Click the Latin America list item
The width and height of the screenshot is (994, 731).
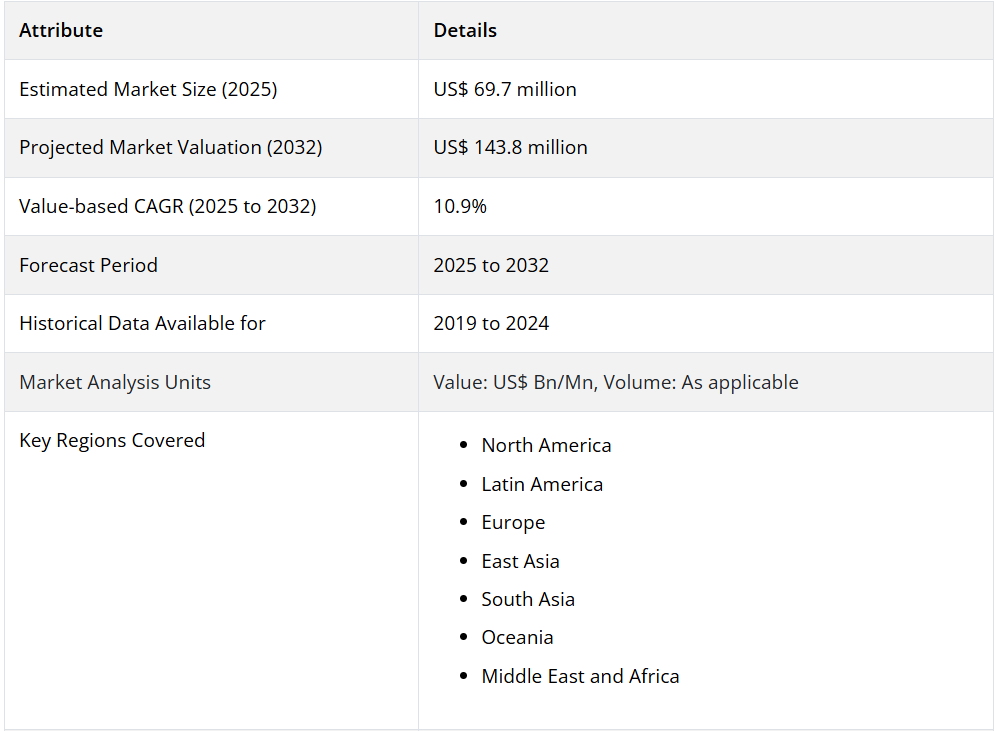point(542,484)
